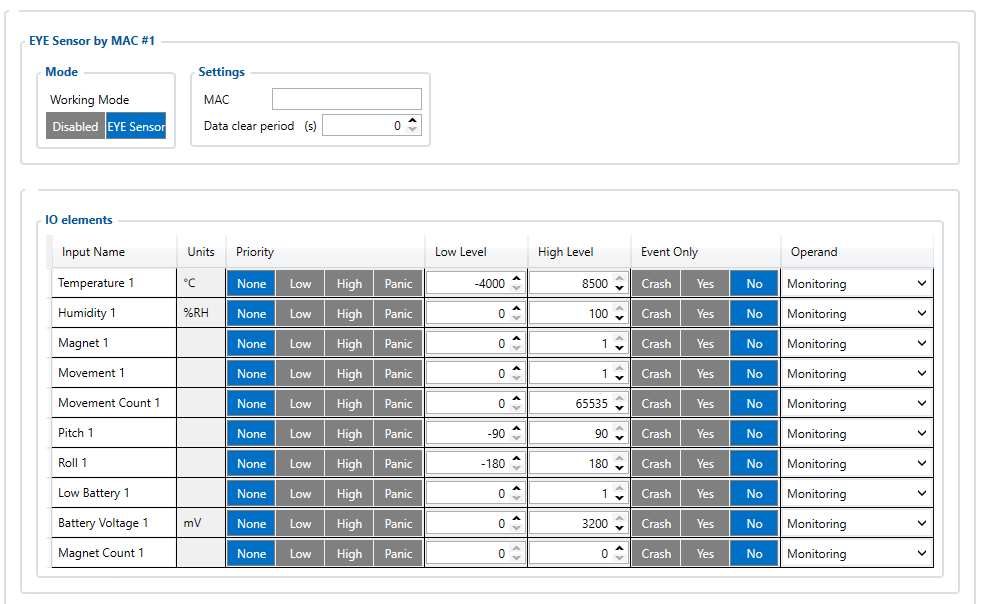The height and width of the screenshot is (604, 981).
Task: Raise Battery Voltage 1 High Level up arrow
Action: click(x=619, y=519)
